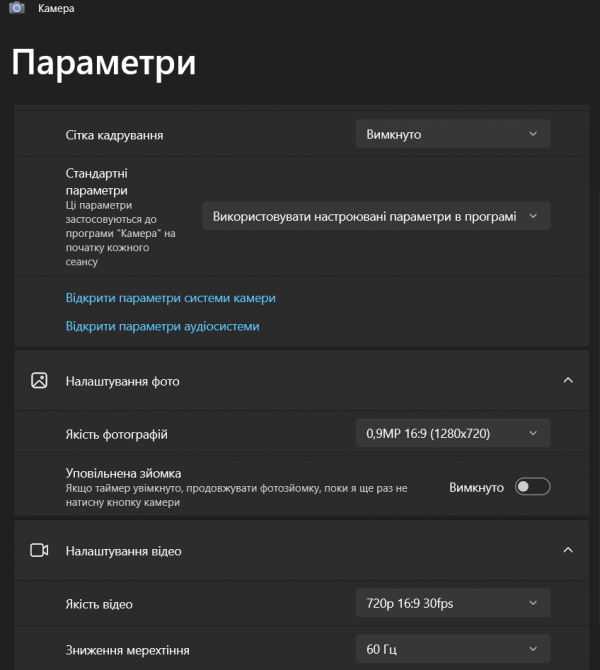Collapse the Налаштування відео section chevron

568,550
